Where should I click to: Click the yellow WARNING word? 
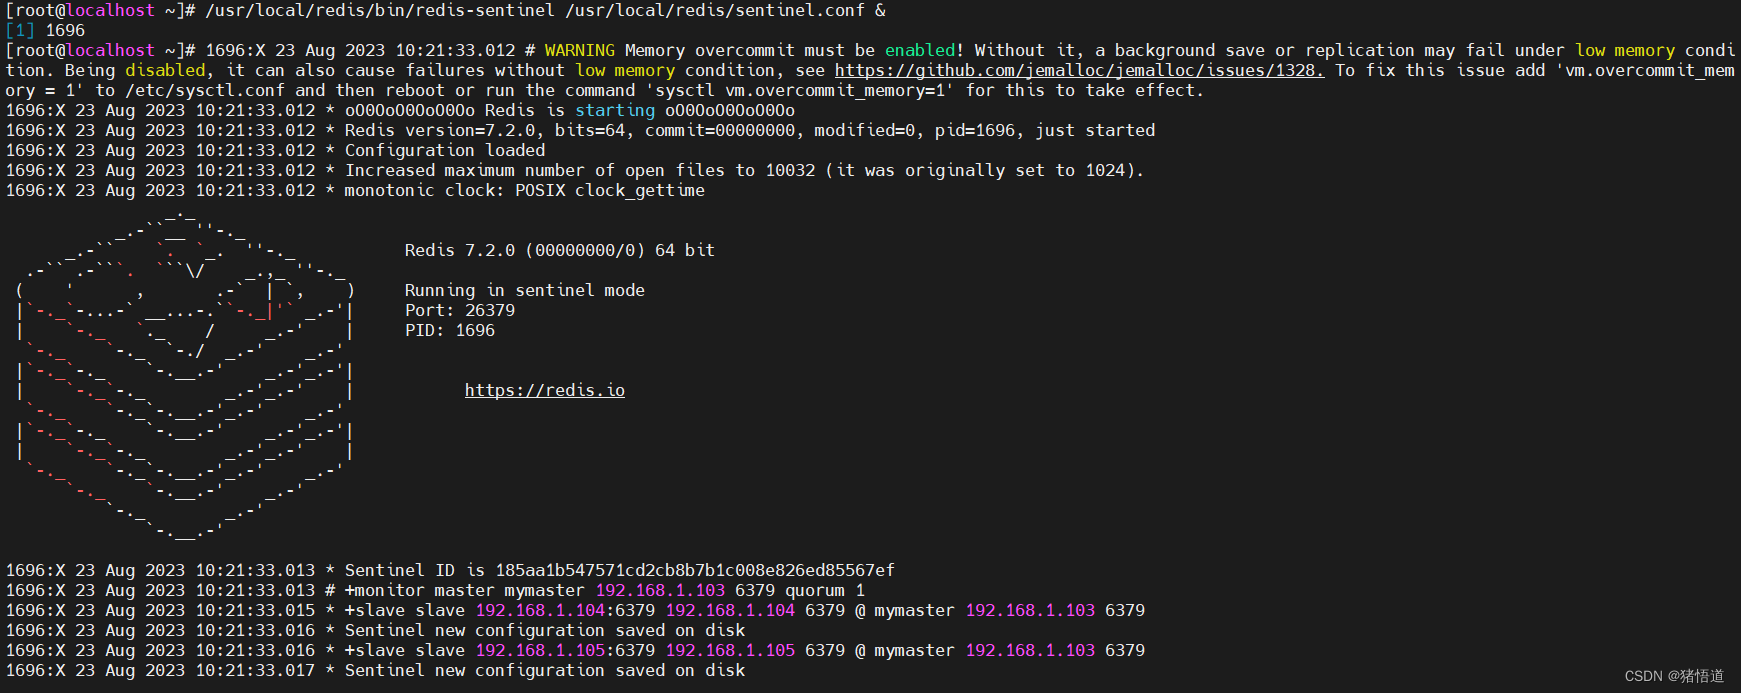point(580,50)
